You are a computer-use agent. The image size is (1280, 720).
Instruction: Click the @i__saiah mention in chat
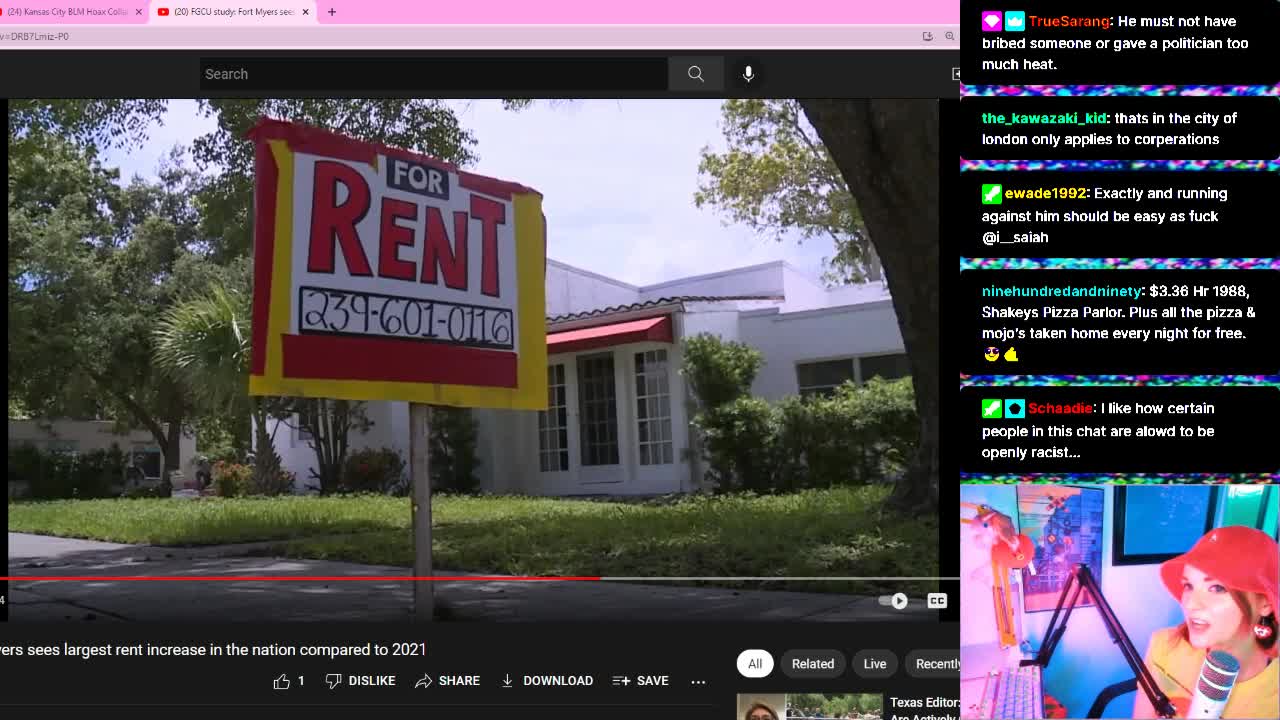point(1015,237)
